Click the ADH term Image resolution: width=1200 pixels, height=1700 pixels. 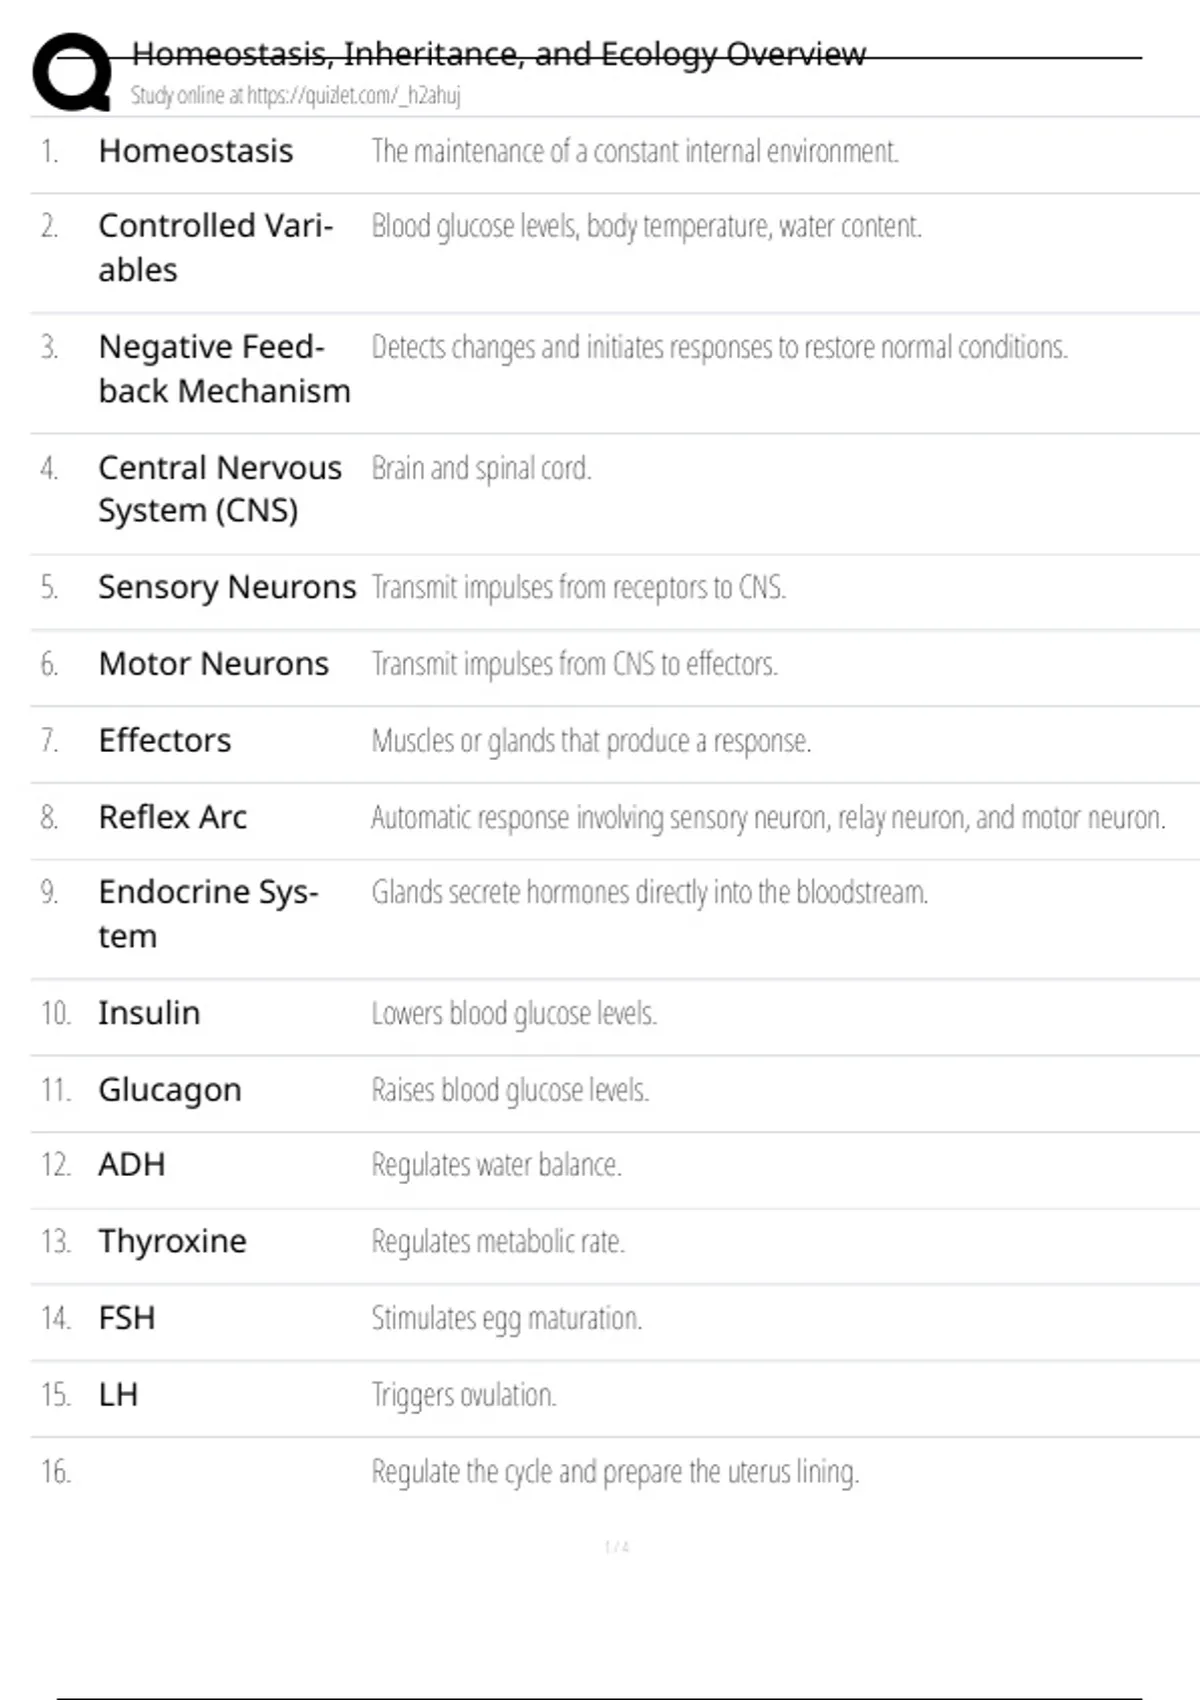click(x=131, y=1165)
